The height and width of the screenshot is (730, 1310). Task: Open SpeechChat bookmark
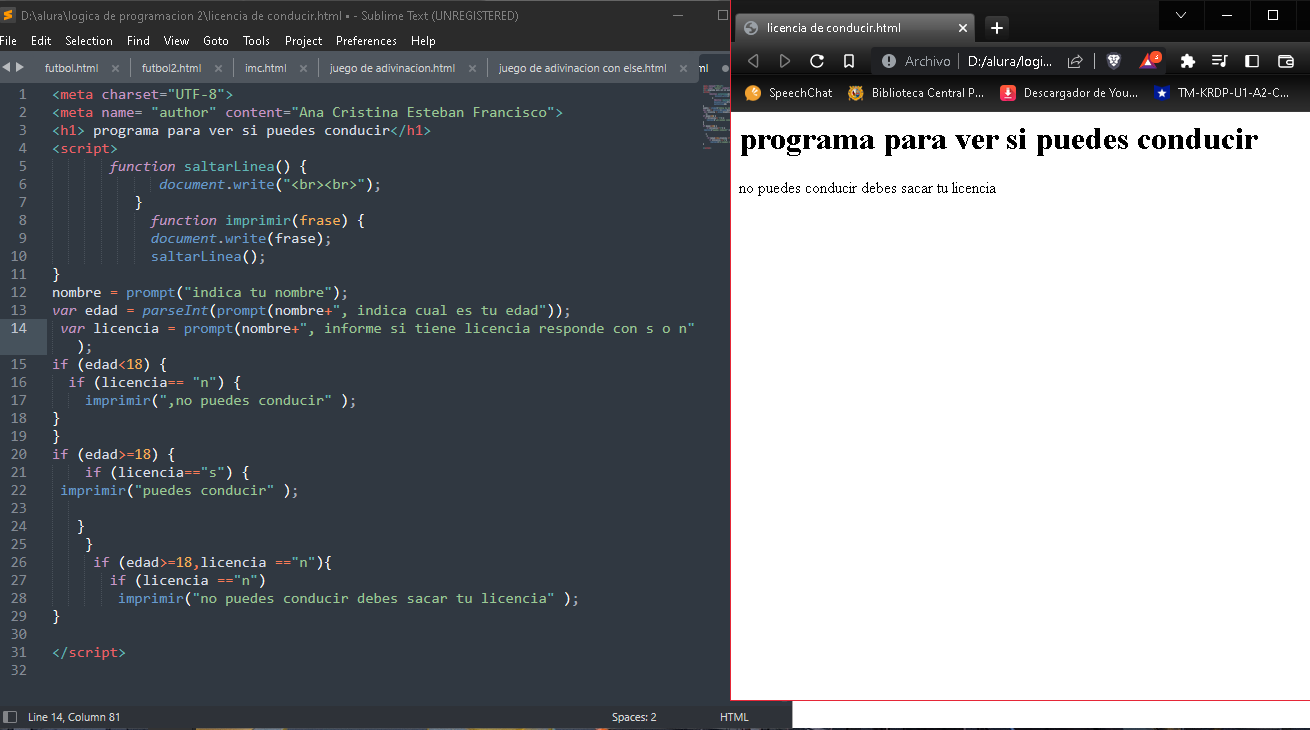click(789, 93)
